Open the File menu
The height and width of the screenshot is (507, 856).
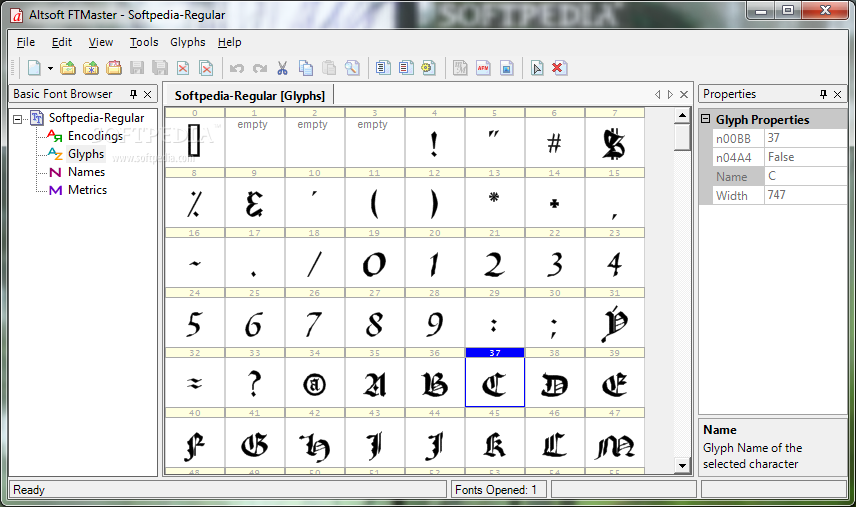coord(26,42)
